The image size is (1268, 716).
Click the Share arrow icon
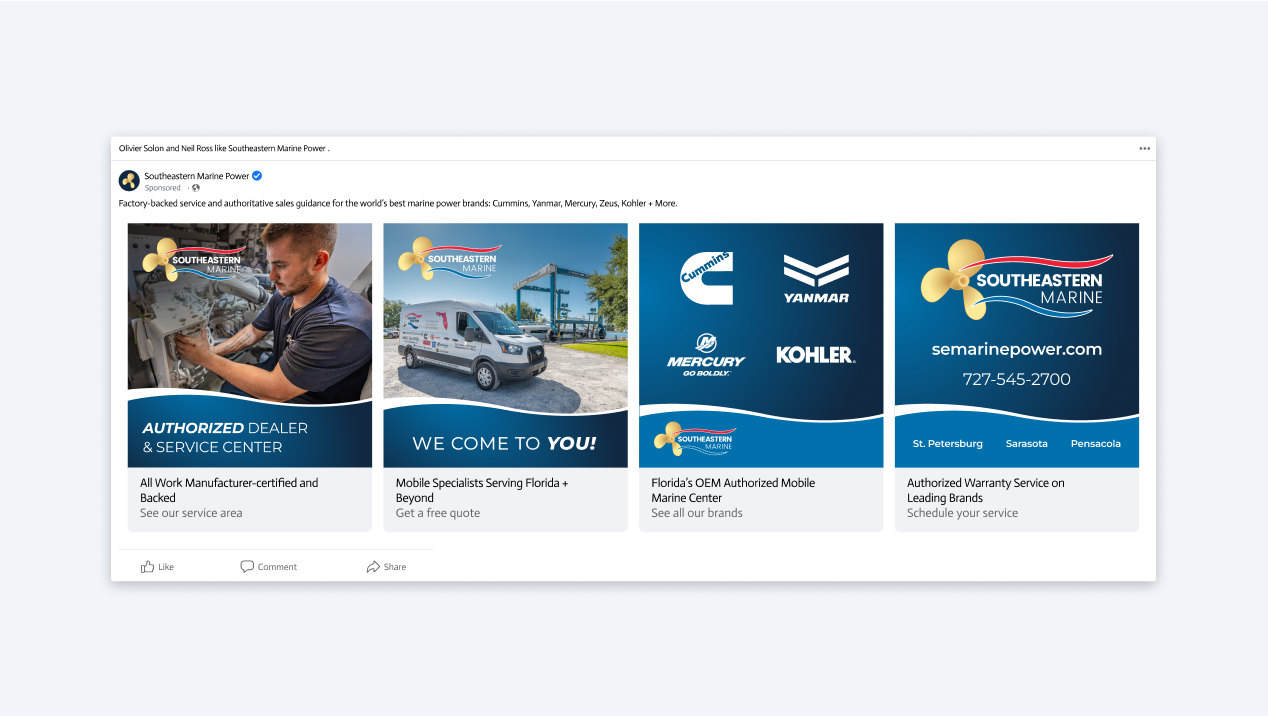pyautogui.click(x=373, y=567)
